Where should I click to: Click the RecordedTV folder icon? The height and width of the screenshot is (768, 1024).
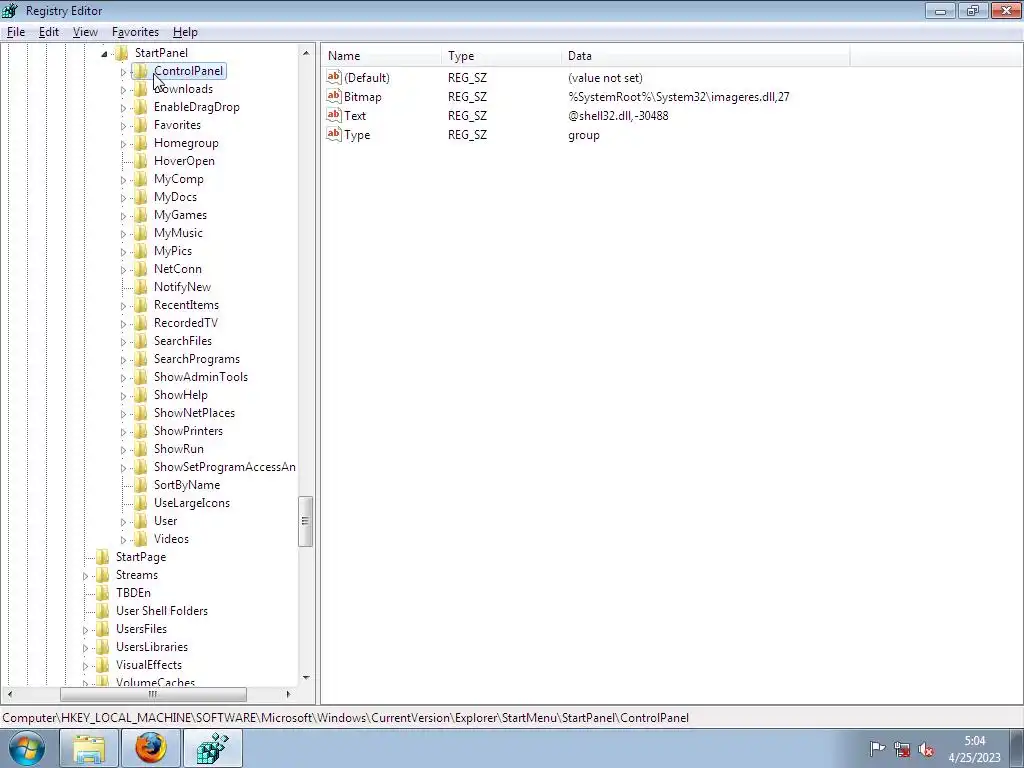140,323
